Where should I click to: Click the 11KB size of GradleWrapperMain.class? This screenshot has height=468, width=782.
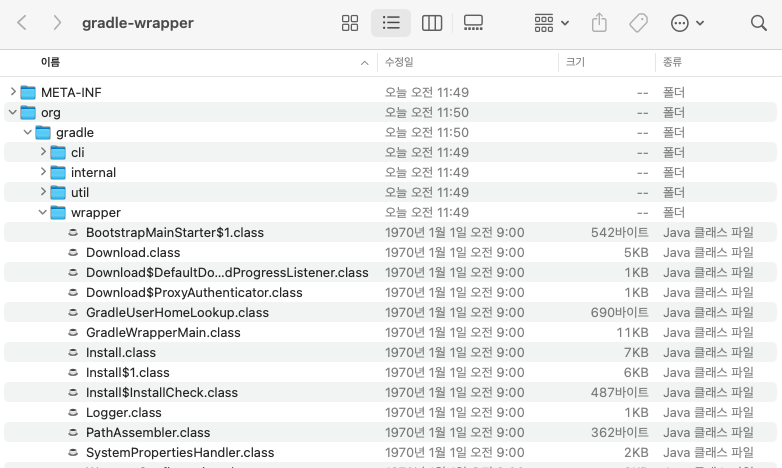pyautogui.click(x=632, y=332)
